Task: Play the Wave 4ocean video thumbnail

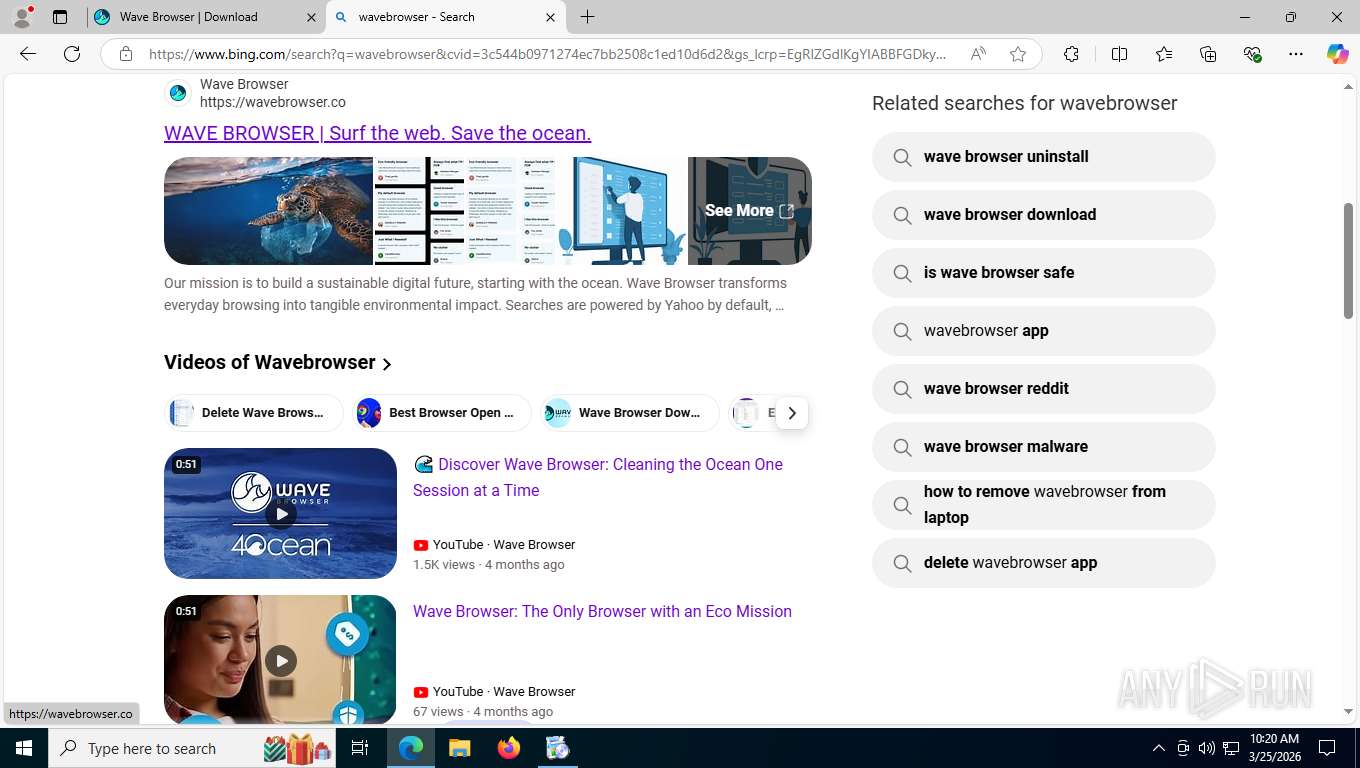Action: 280,513
